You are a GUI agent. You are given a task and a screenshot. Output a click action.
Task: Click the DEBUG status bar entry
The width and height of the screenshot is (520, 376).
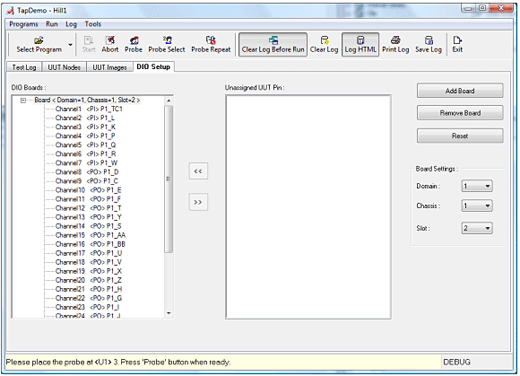[x=457, y=362]
